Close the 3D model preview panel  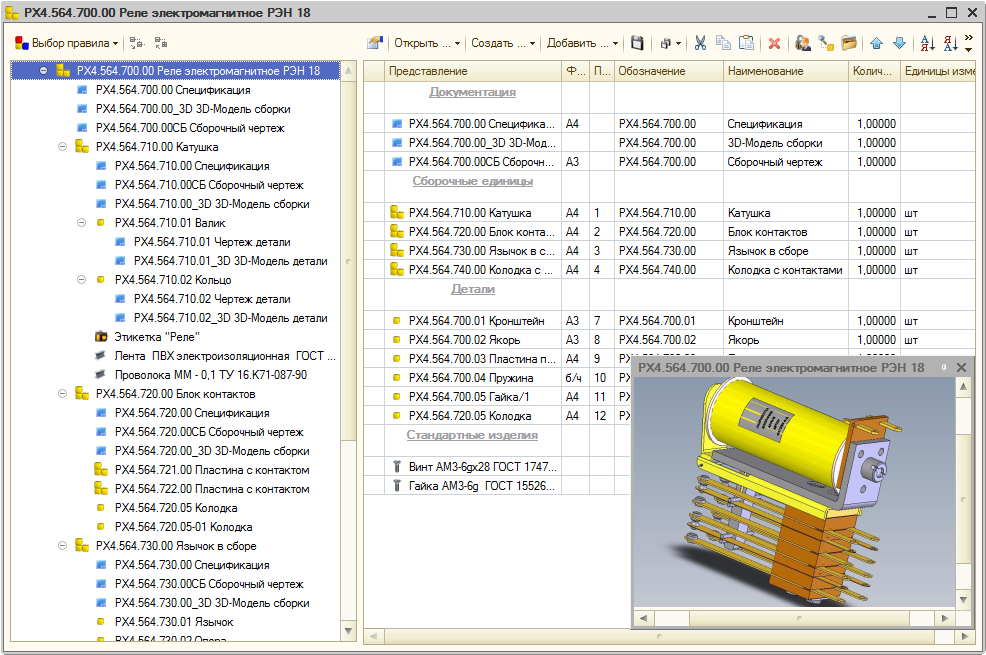click(x=962, y=368)
